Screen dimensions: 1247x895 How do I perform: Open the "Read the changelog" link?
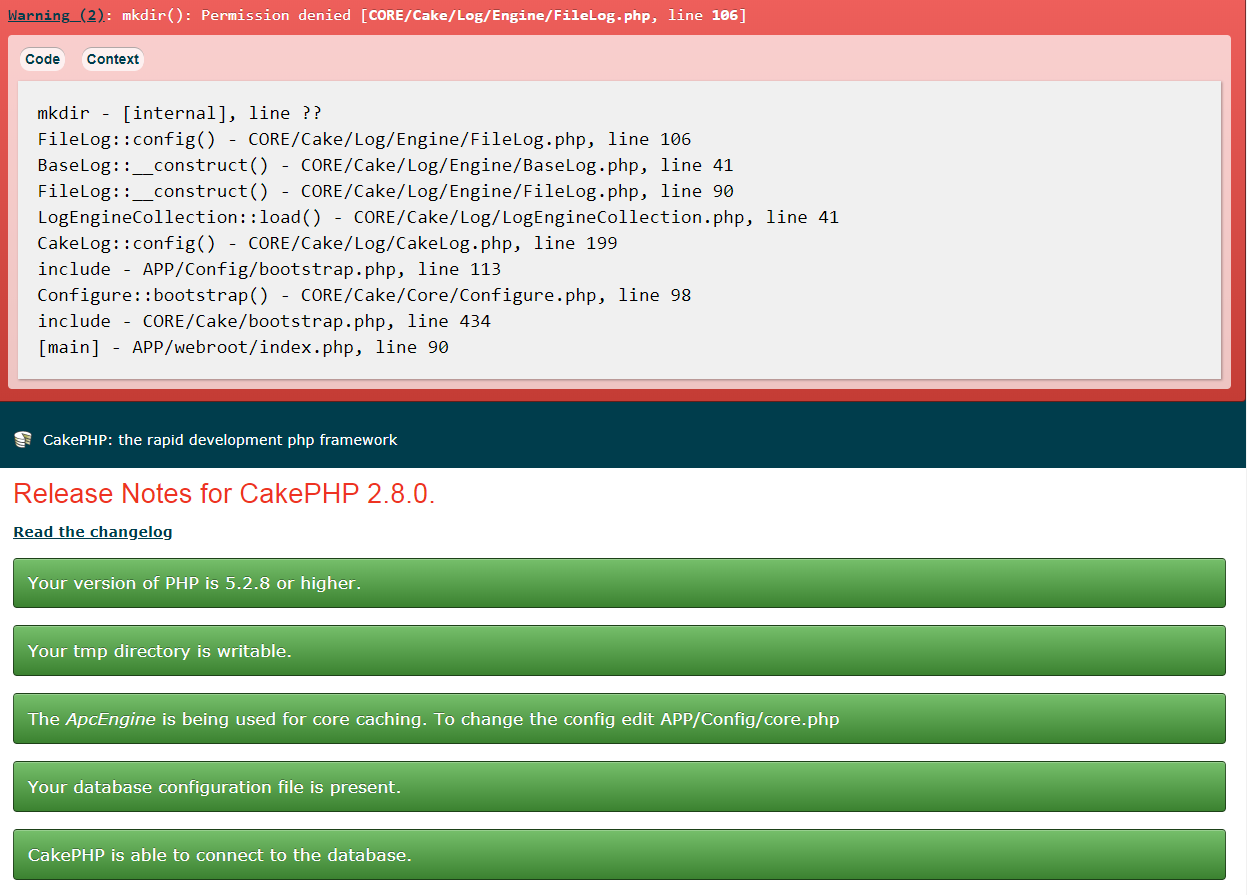[x=93, y=532]
